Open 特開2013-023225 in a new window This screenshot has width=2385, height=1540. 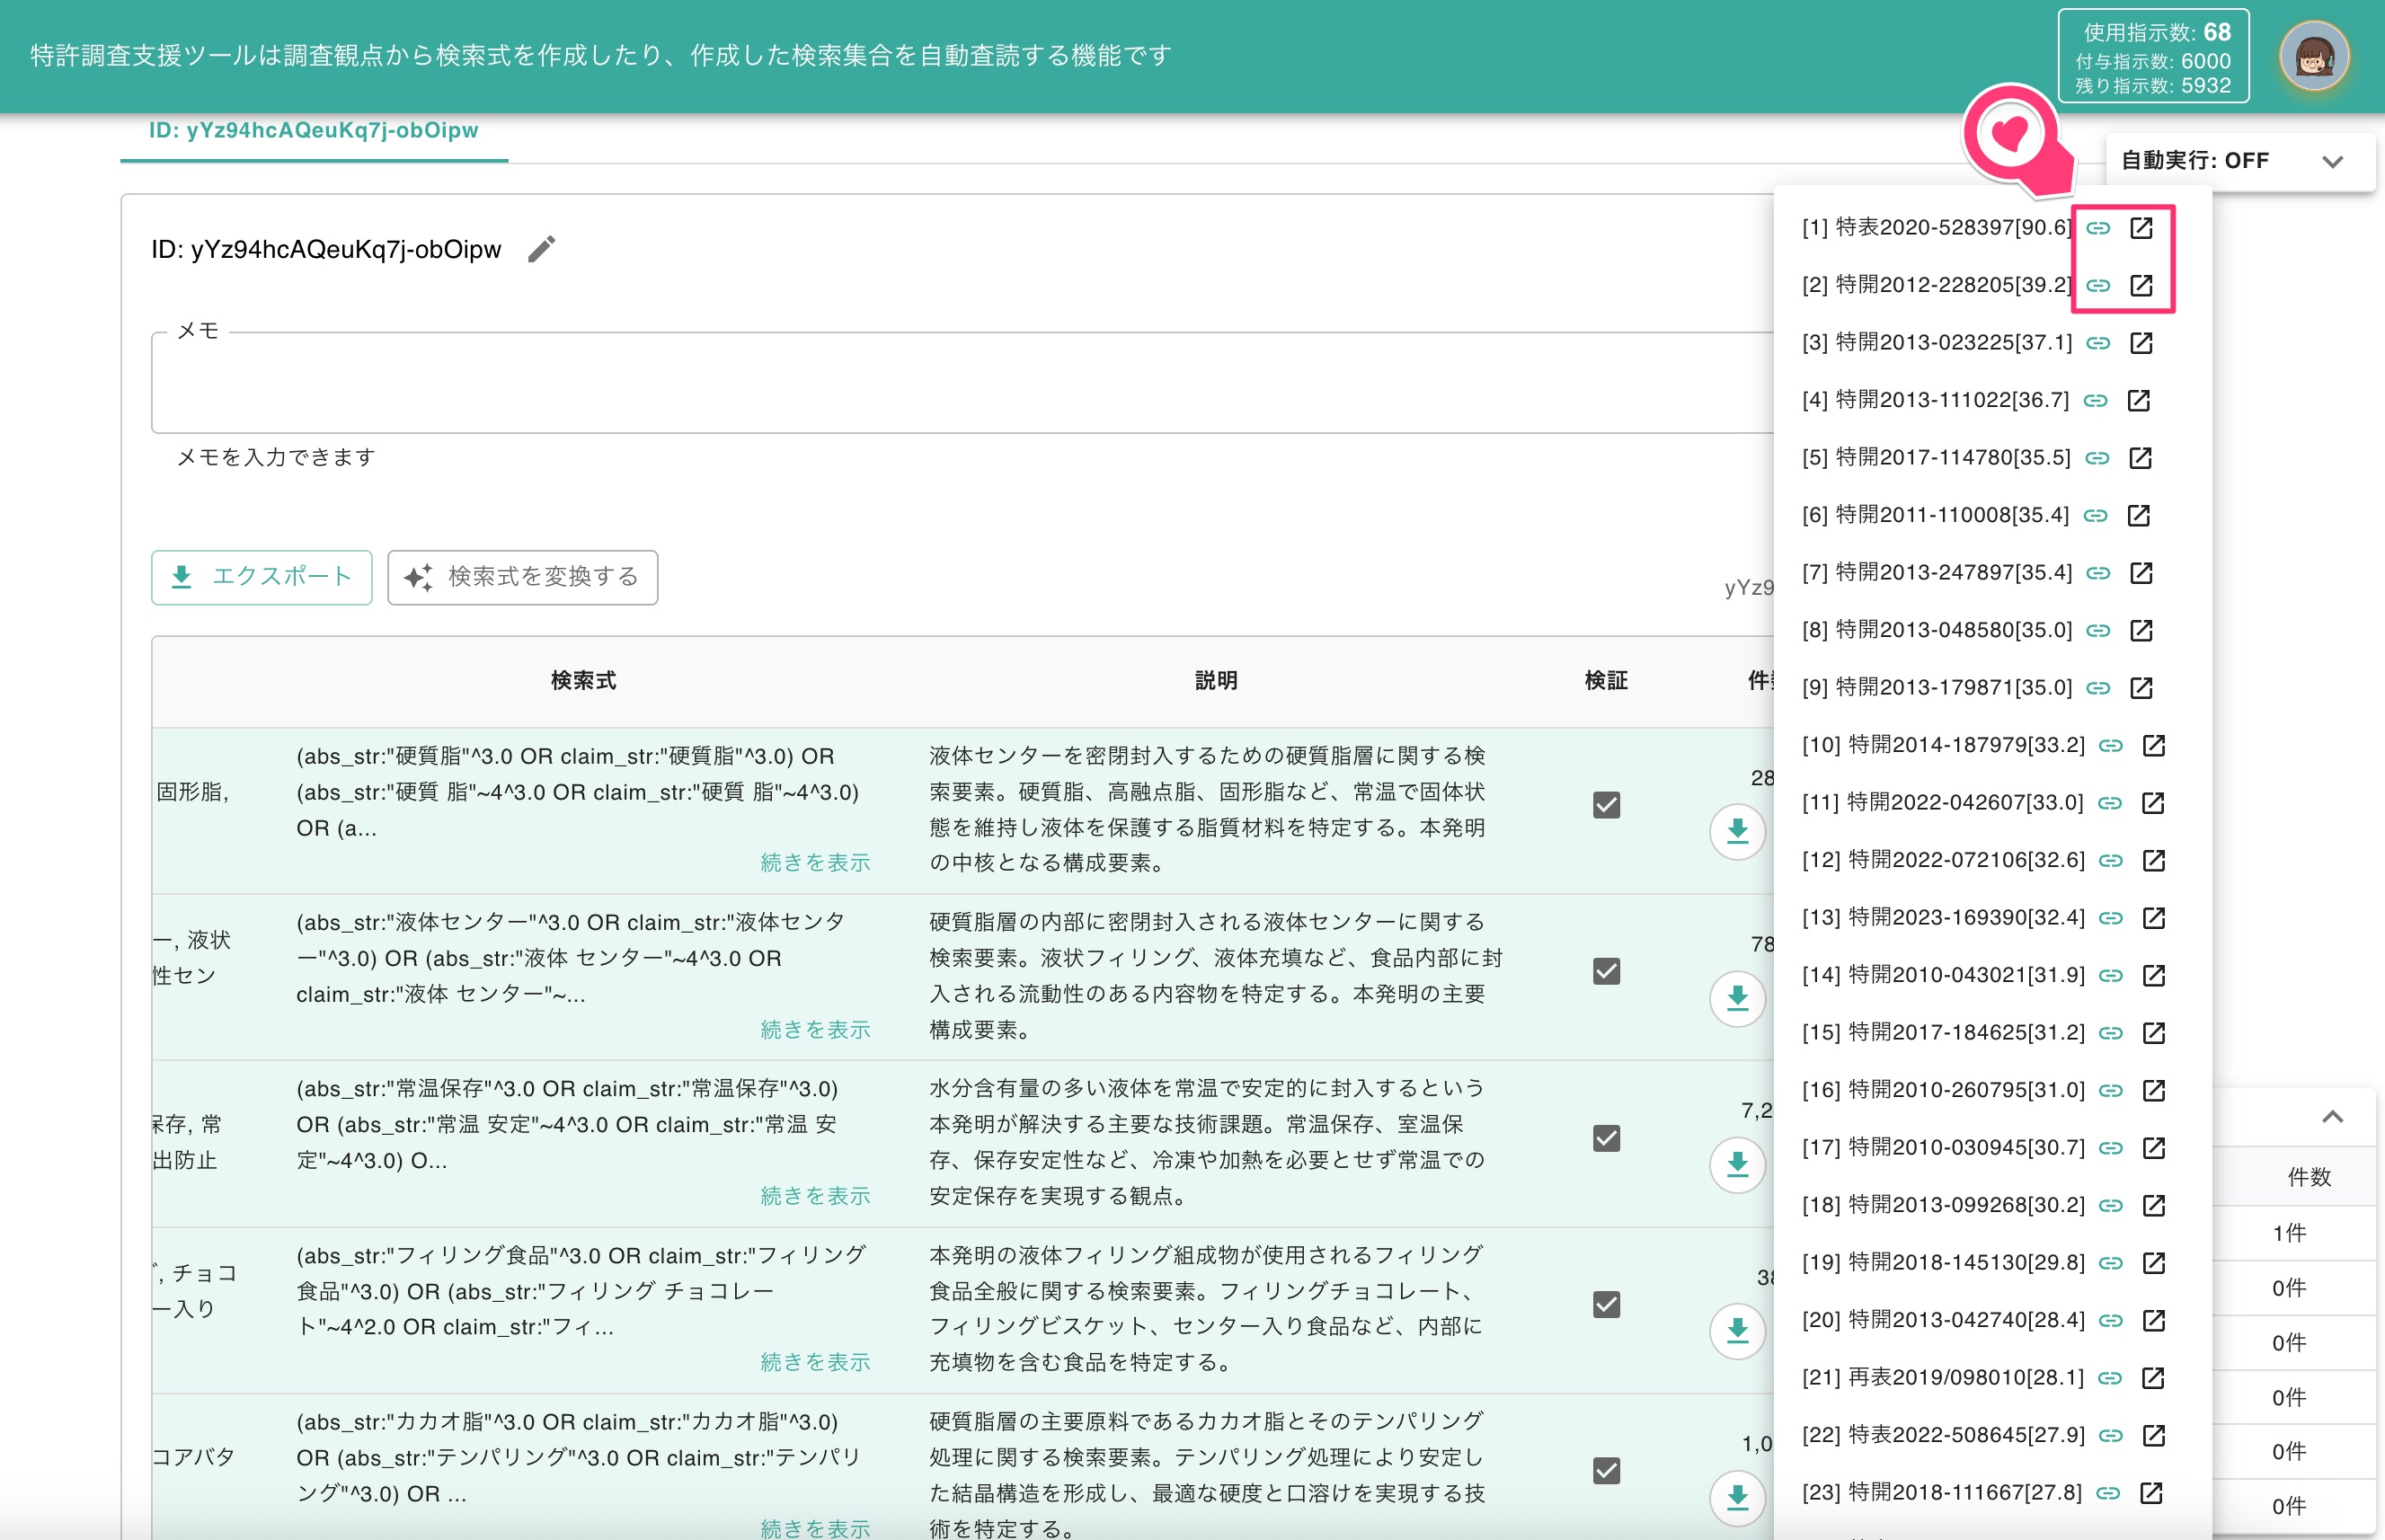click(2141, 343)
